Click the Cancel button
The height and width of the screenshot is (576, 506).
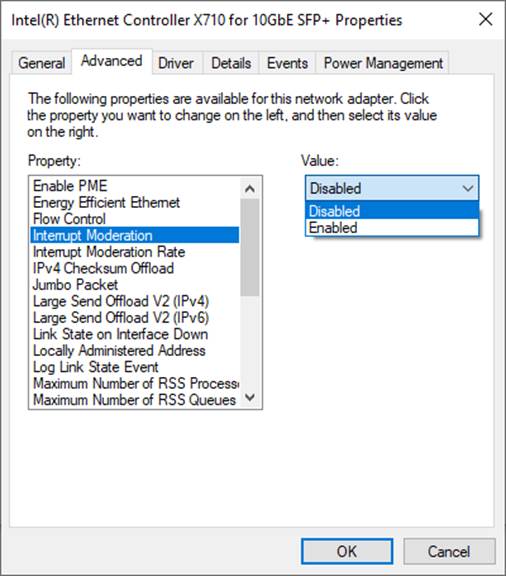[449, 551]
